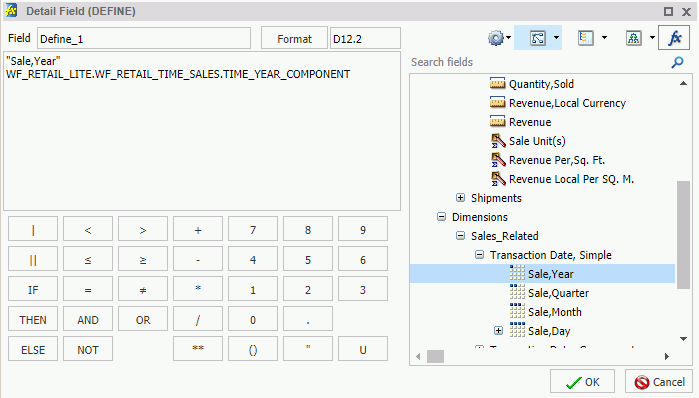Click the IF operator button

click(33, 290)
